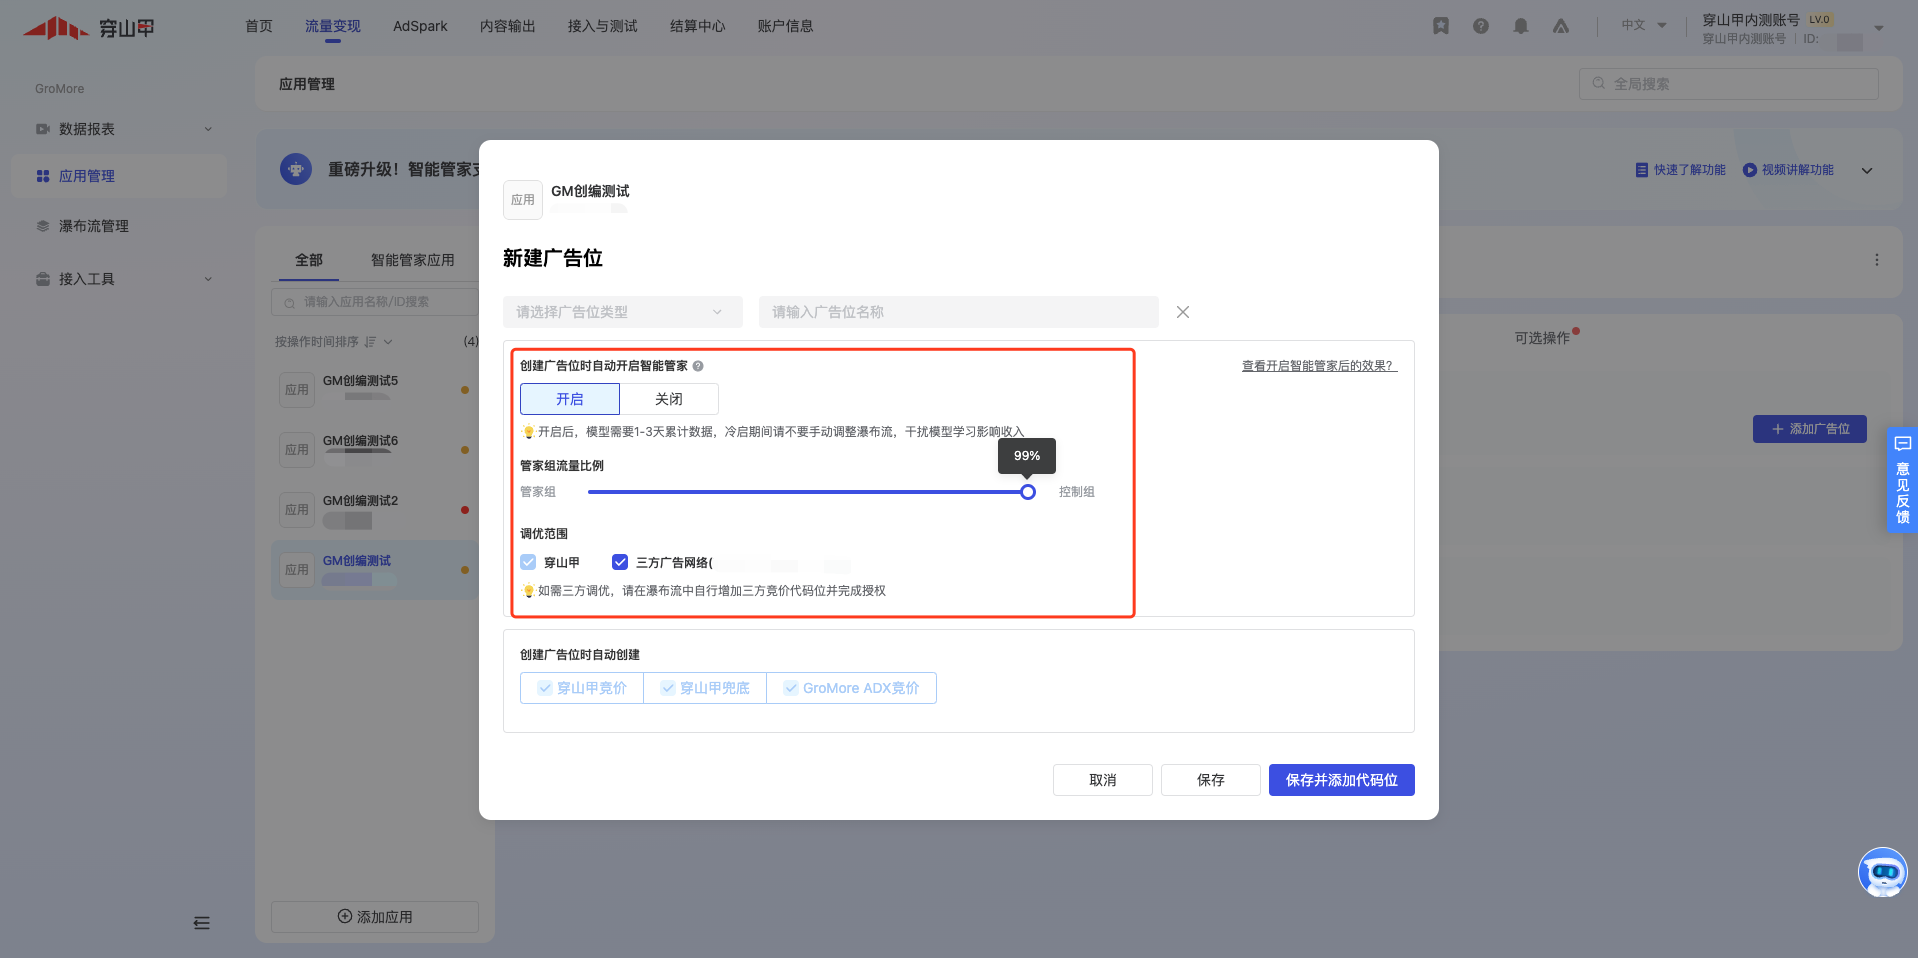The width and height of the screenshot is (1918, 958).
Task: Click the 添加应用 button
Action: point(375,917)
